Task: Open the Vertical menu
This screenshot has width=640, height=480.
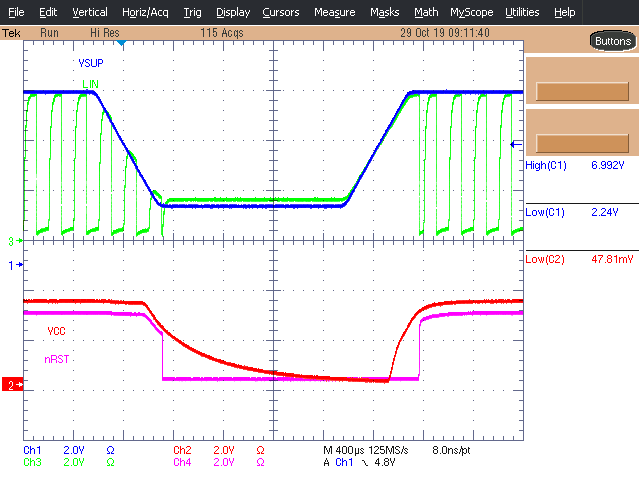Action: click(x=90, y=12)
